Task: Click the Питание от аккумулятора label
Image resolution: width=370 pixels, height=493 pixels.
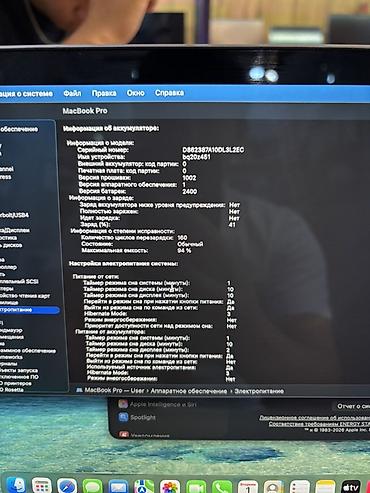Action: click(x=110, y=332)
